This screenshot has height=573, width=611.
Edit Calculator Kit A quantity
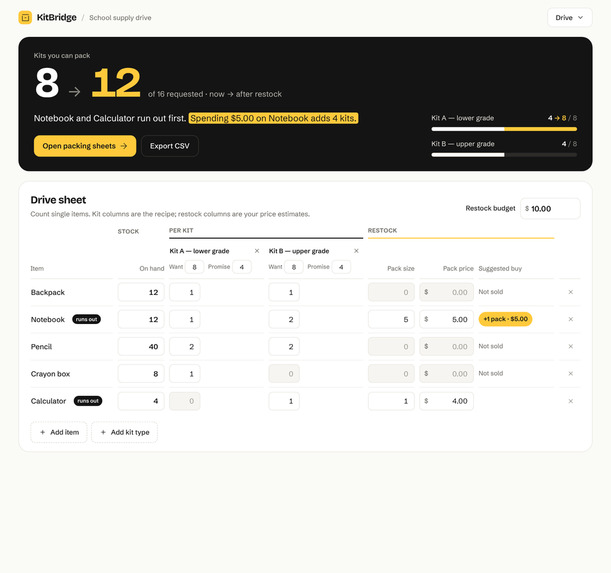coord(185,401)
